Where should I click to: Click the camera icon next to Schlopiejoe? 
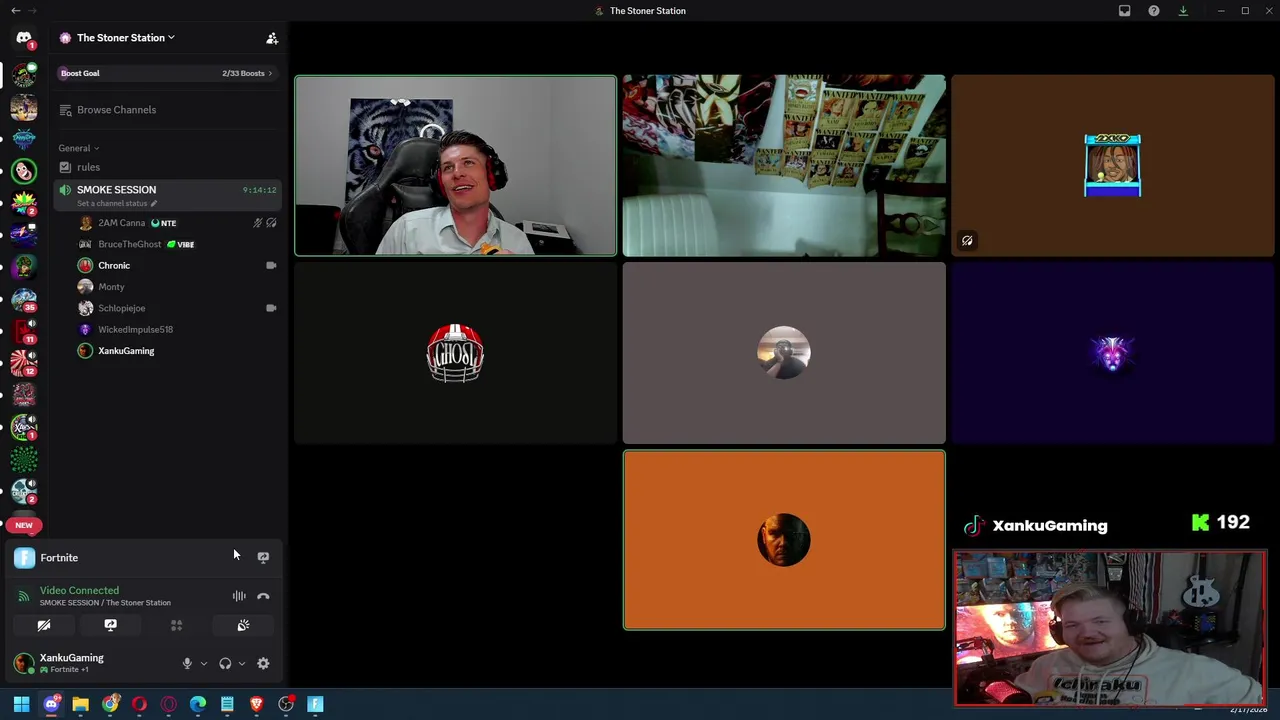coord(271,308)
